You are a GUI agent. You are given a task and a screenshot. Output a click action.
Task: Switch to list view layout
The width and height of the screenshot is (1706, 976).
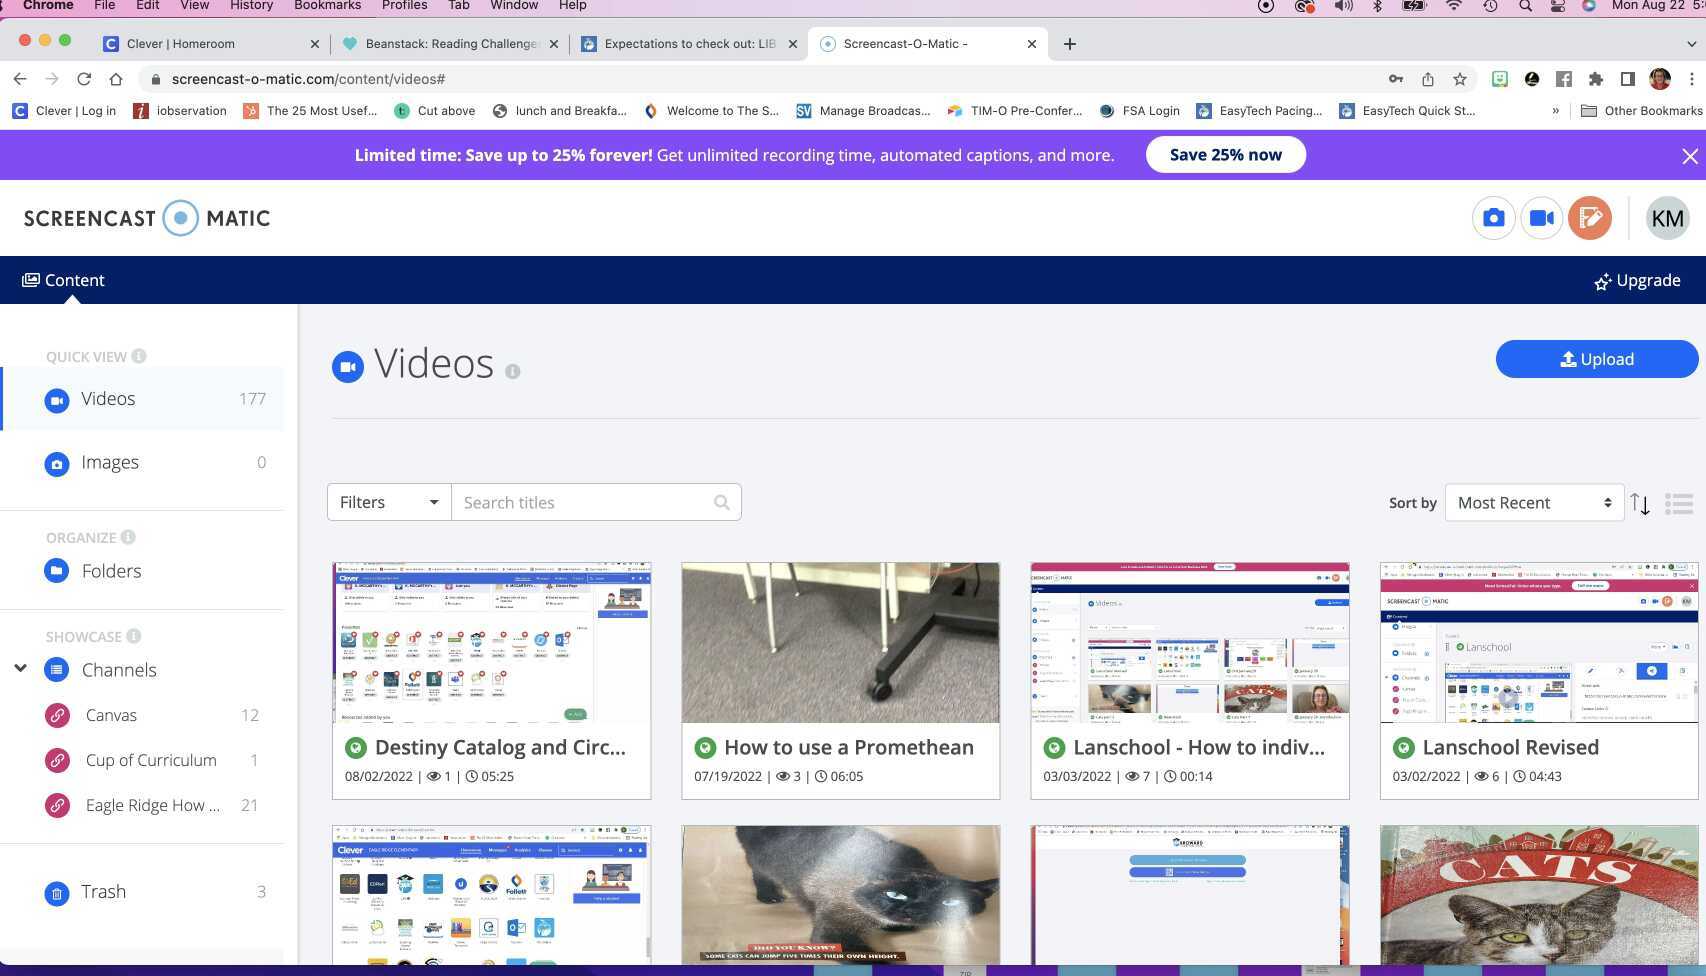(1678, 504)
